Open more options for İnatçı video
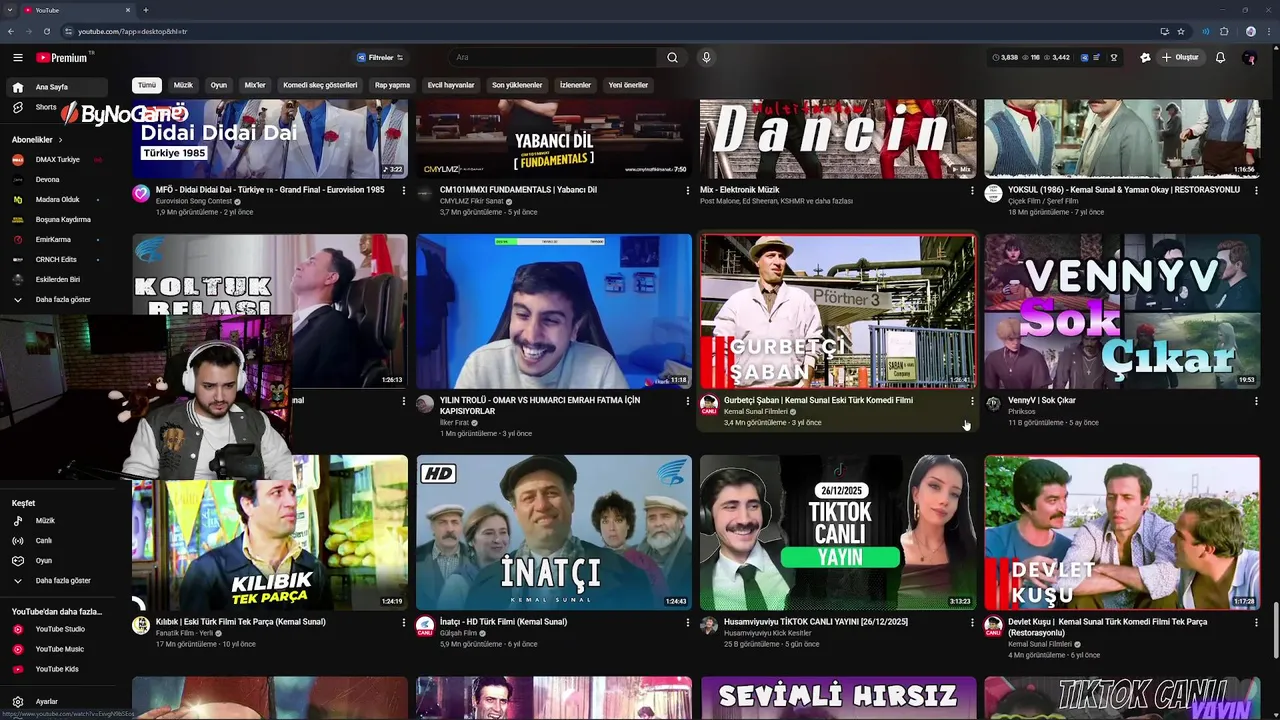 coord(688,623)
